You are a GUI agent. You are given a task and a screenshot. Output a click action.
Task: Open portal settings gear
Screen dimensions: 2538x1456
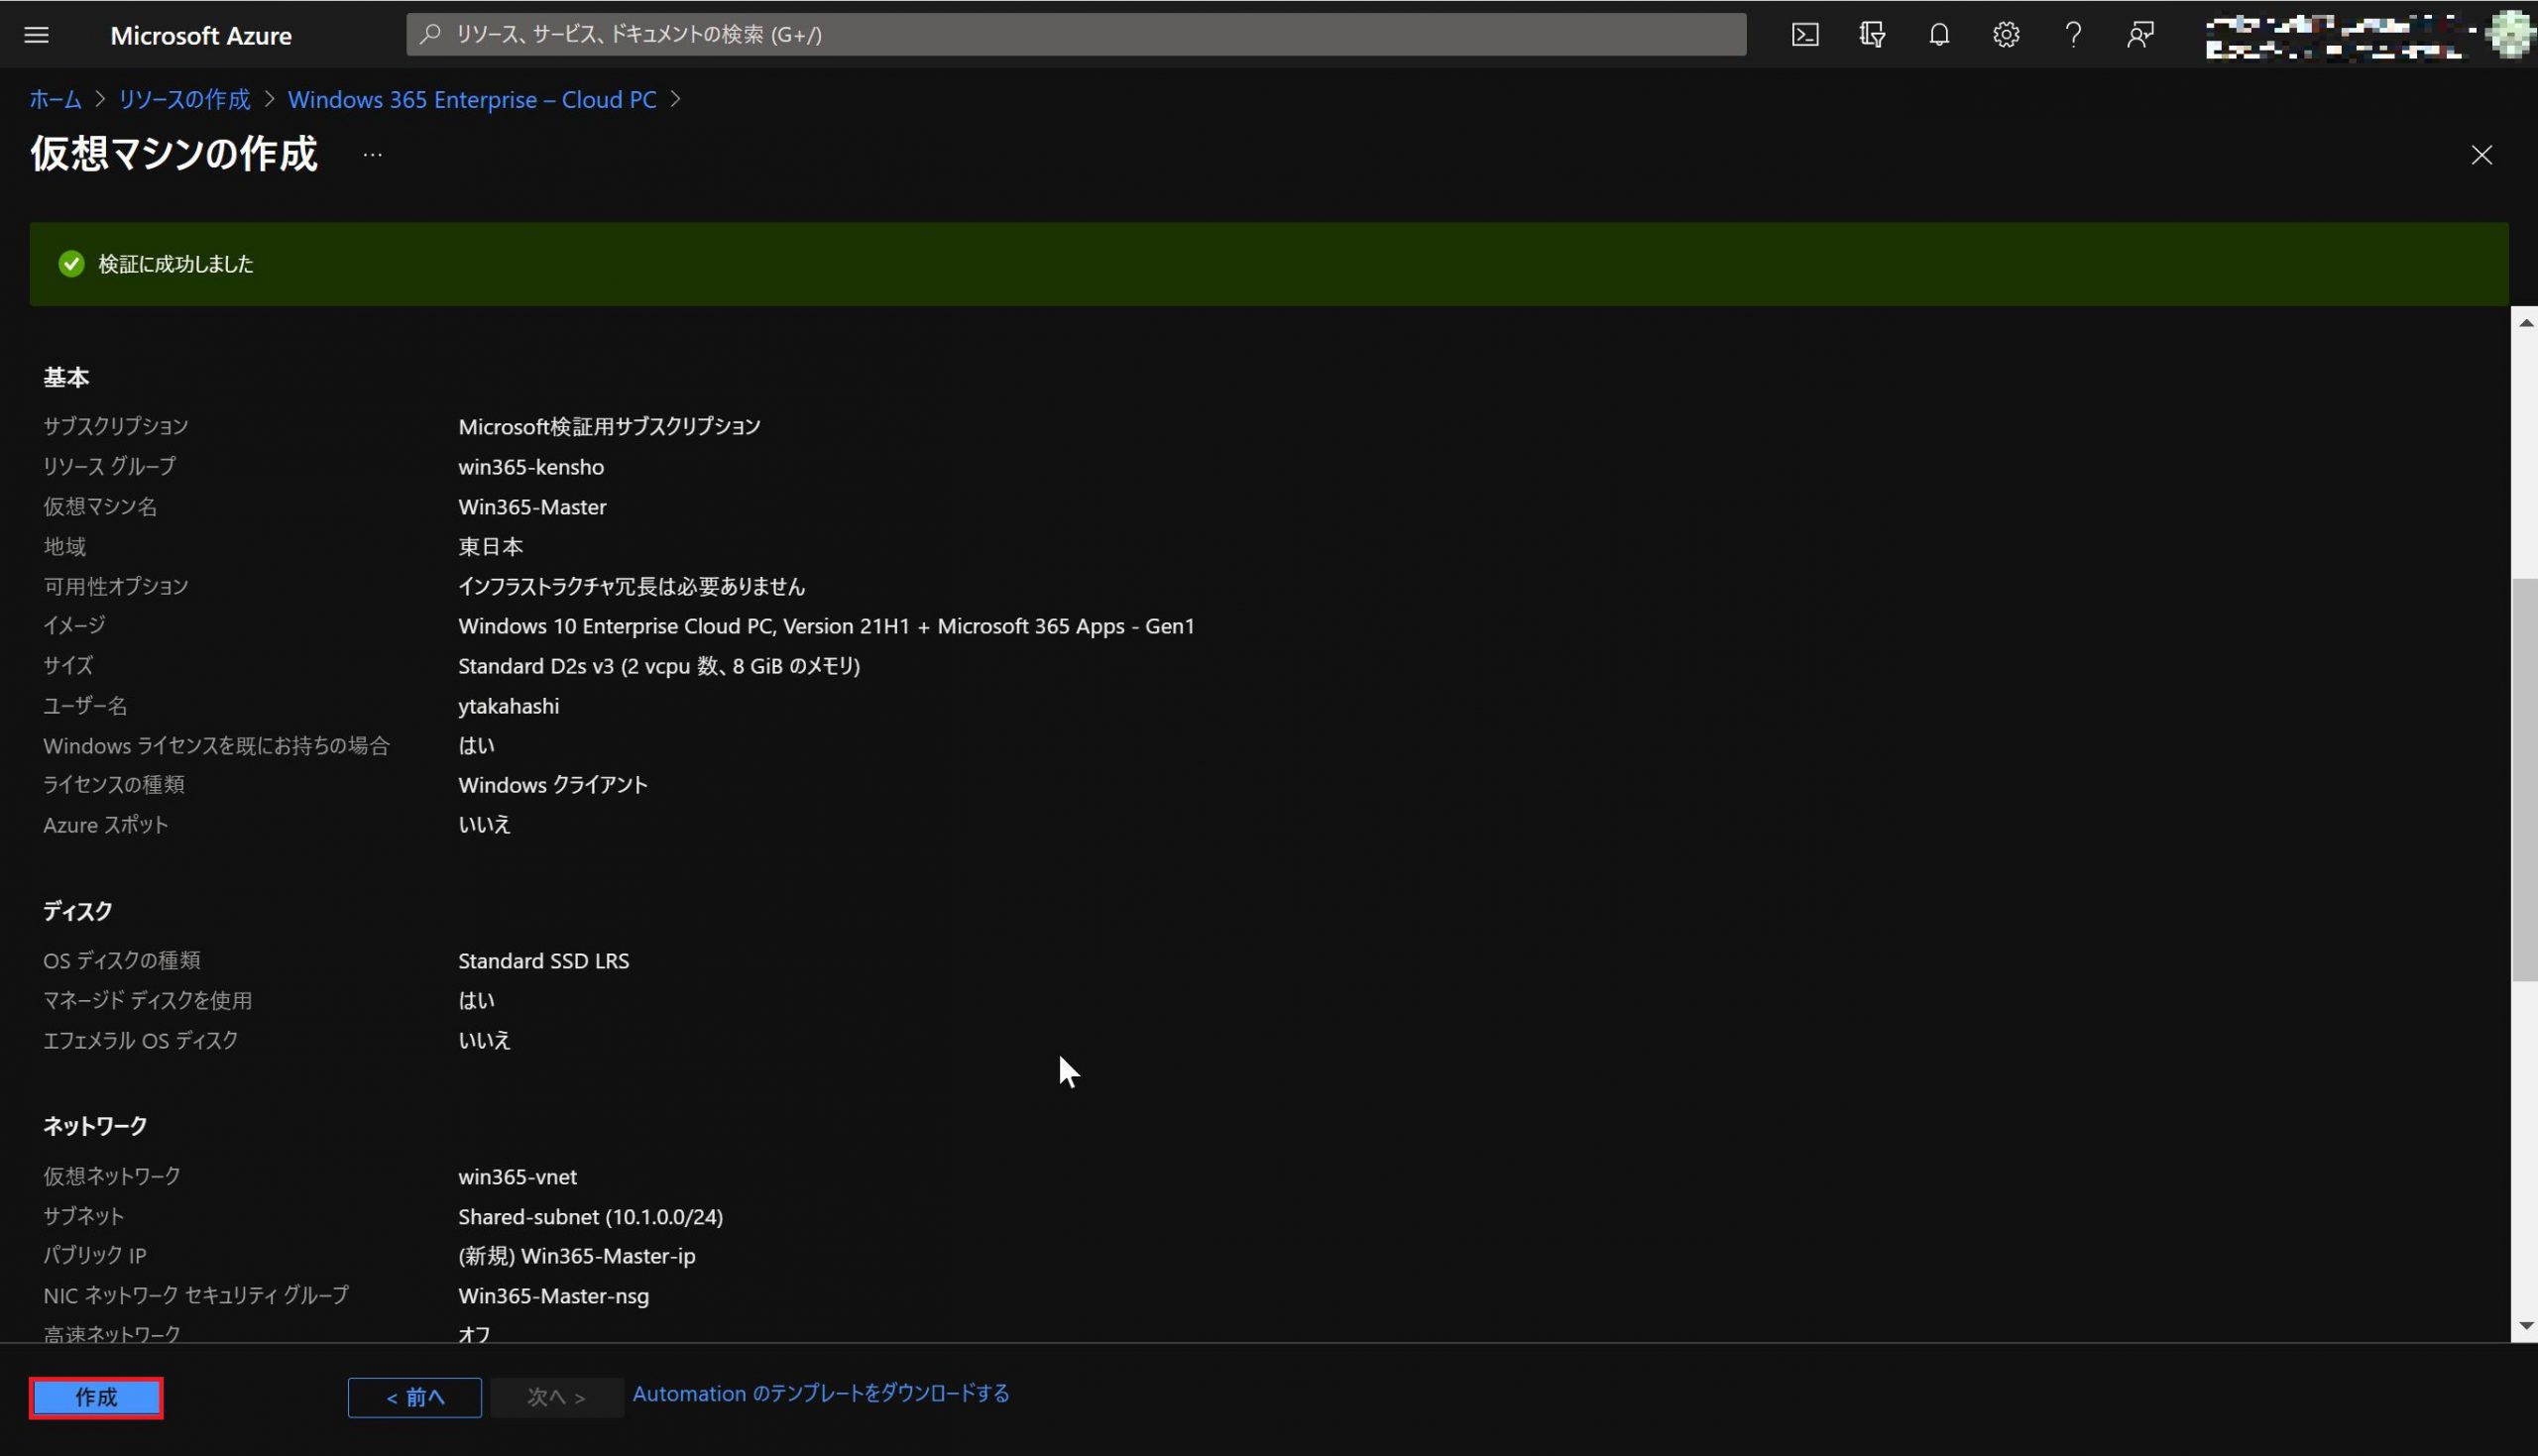click(2005, 35)
